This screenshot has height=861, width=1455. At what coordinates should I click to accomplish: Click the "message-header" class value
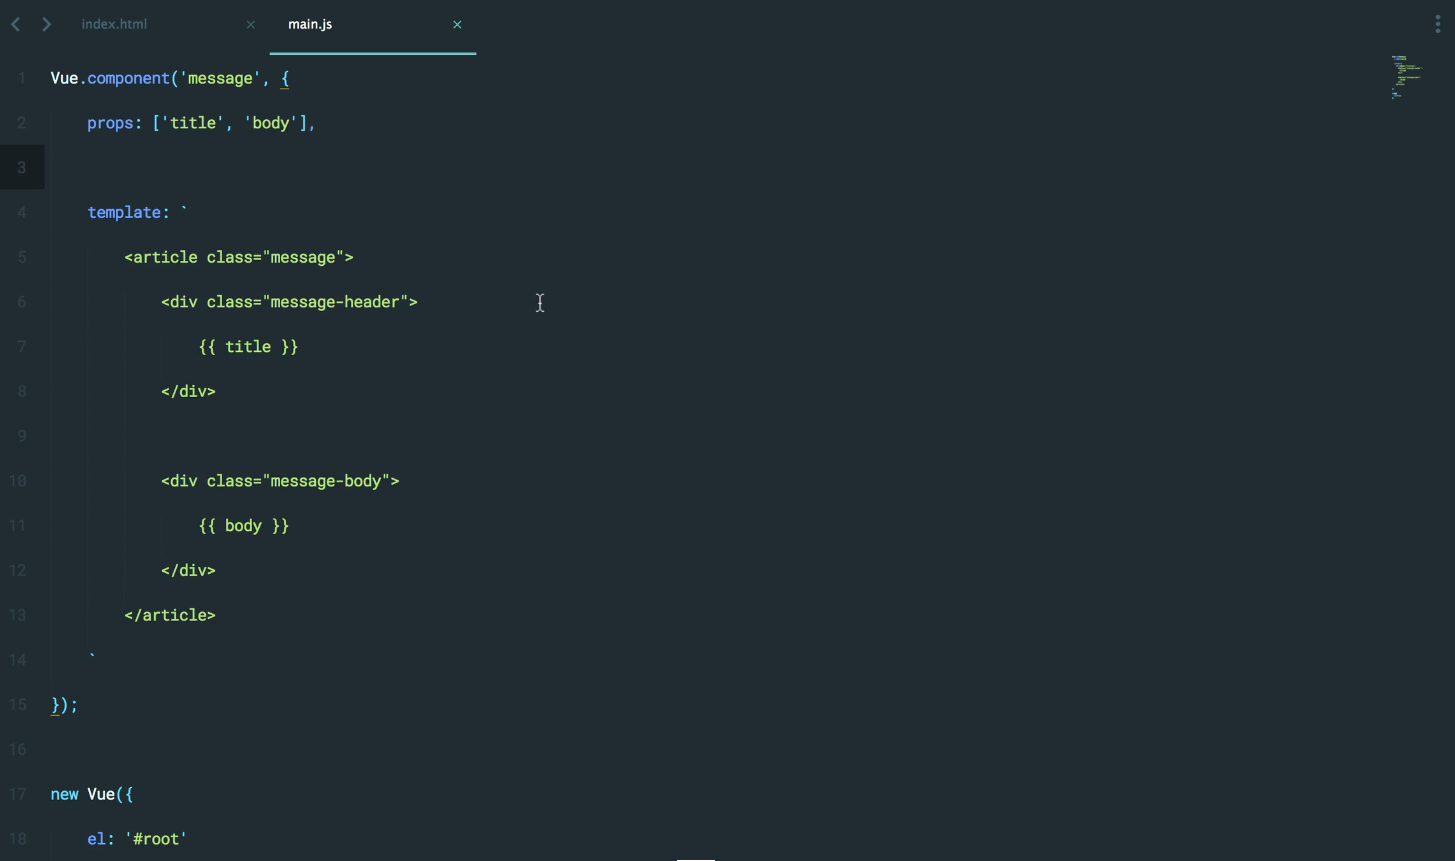click(335, 302)
